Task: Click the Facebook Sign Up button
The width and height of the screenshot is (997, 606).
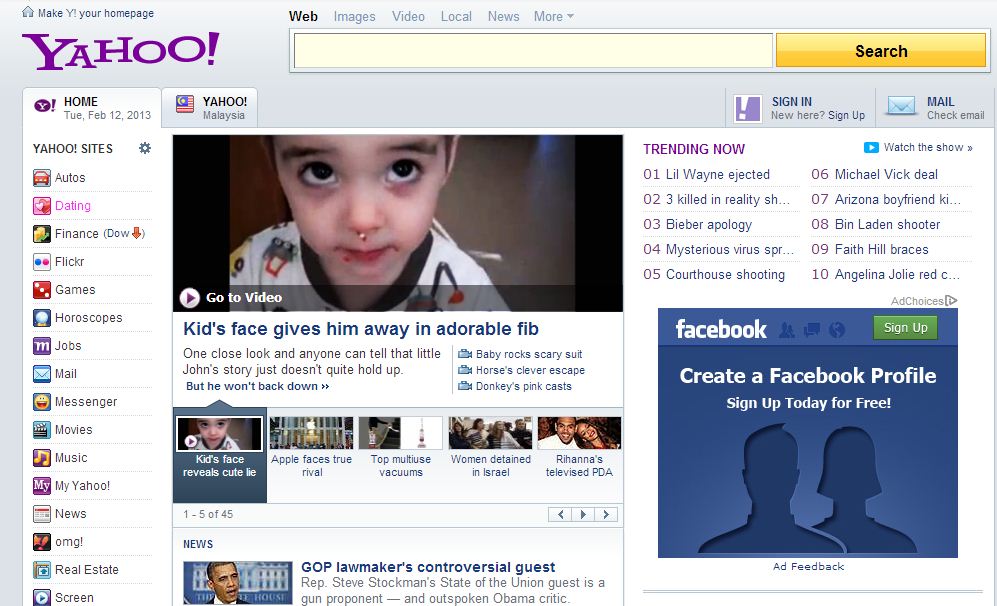Action: (x=905, y=327)
